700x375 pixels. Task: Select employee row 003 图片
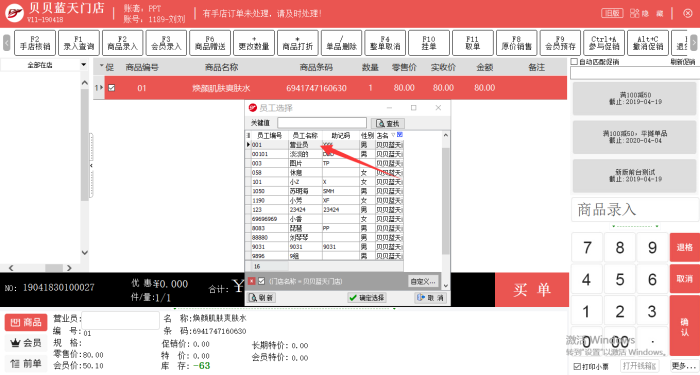point(325,163)
